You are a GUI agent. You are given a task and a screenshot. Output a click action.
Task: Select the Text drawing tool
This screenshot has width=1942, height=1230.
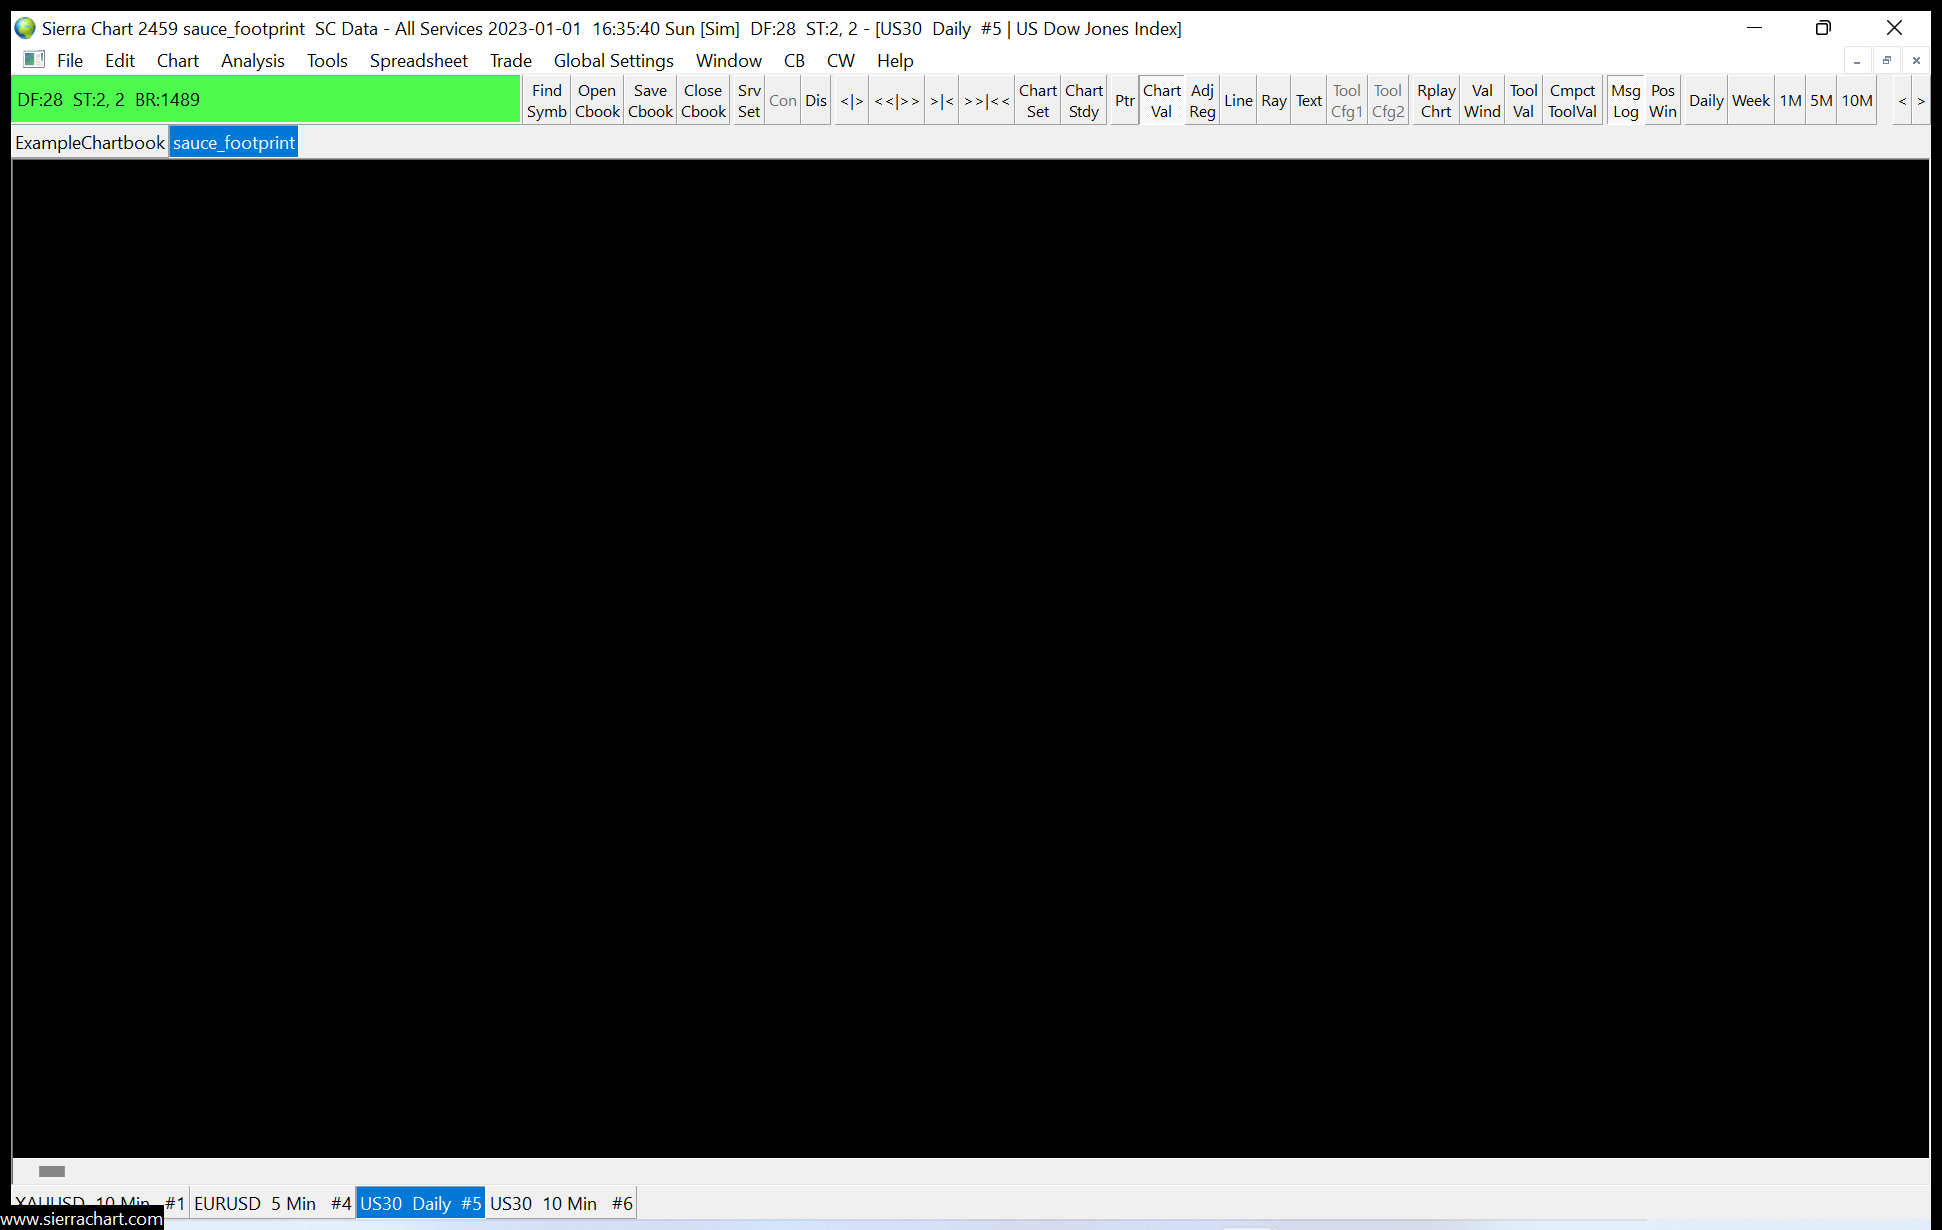[x=1309, y=101]
